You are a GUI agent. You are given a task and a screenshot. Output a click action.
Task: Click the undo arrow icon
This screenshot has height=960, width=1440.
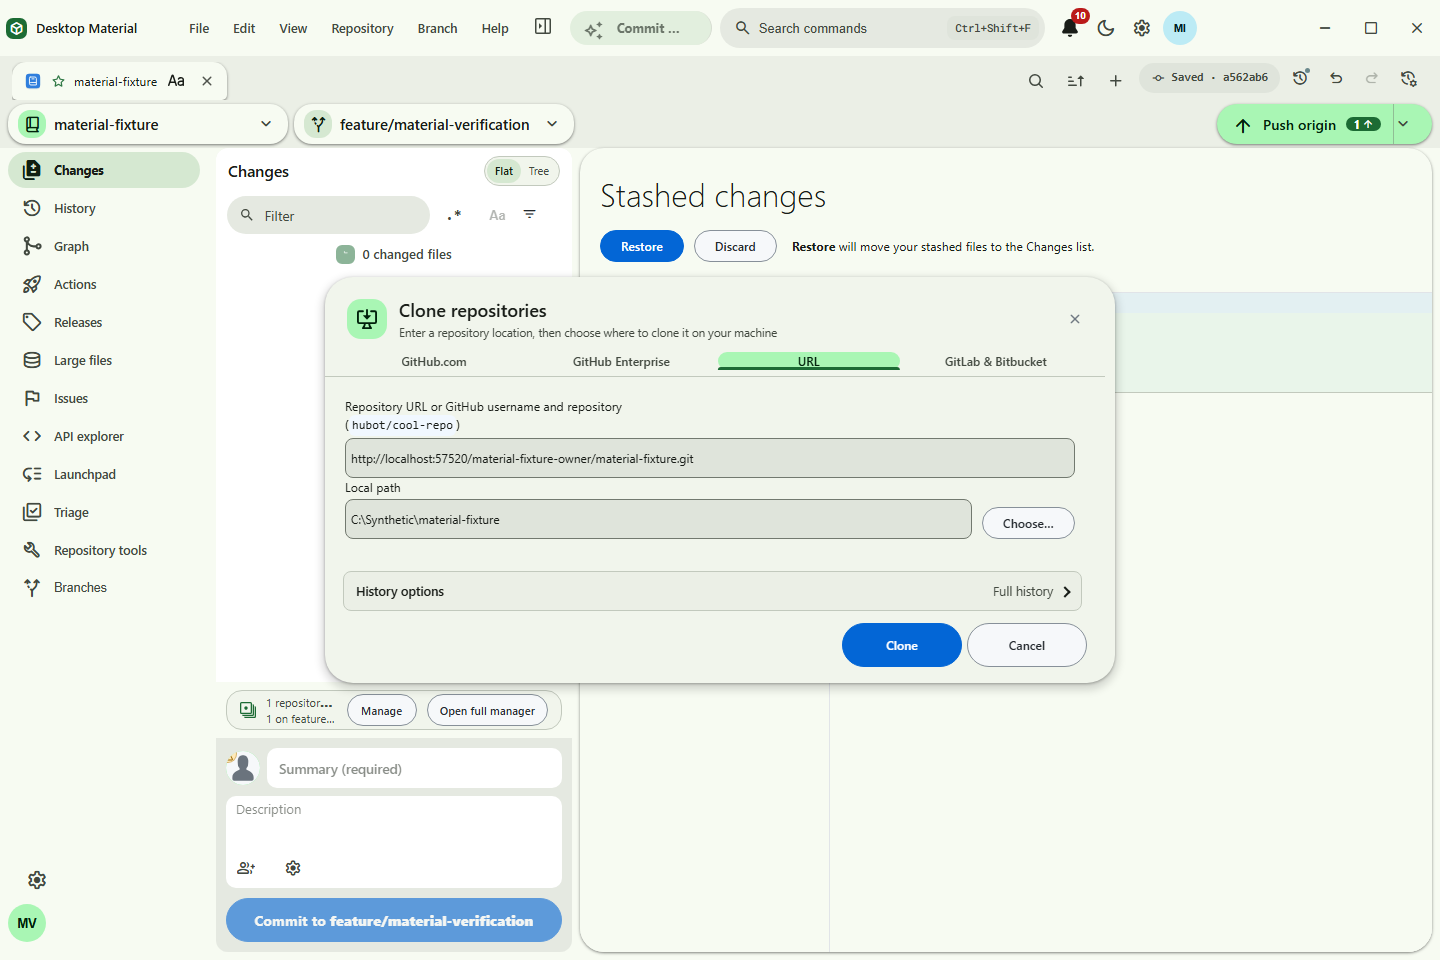click(1336, 77)
